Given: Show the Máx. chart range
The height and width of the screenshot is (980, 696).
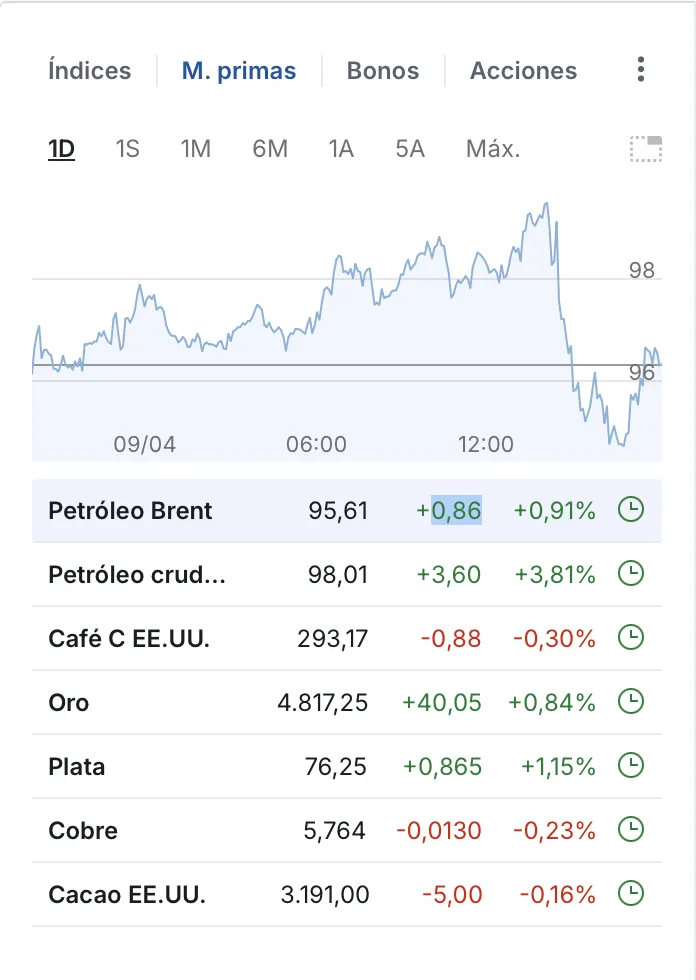Looking at the screenshot, I should [493, 149].
